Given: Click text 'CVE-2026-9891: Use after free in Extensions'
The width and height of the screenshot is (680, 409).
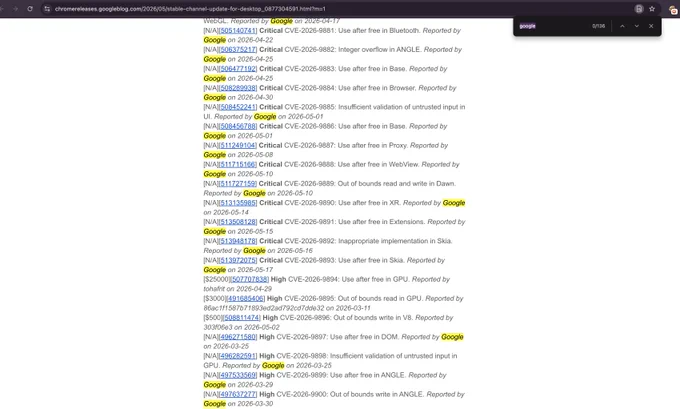Looking at the screenshot, I should [354, 222].
